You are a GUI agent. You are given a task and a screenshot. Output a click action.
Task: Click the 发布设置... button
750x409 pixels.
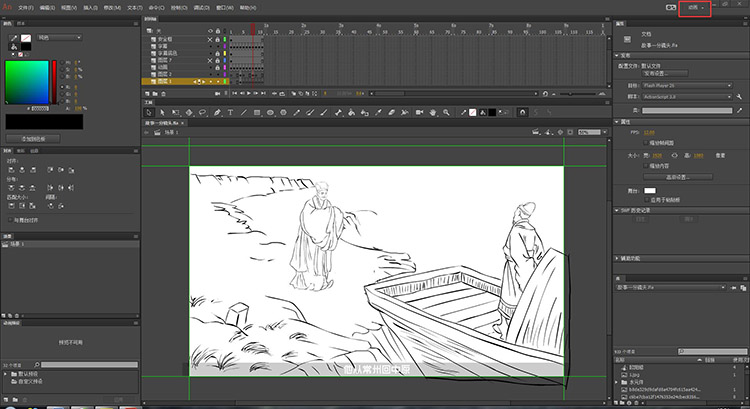coord(665,74)
